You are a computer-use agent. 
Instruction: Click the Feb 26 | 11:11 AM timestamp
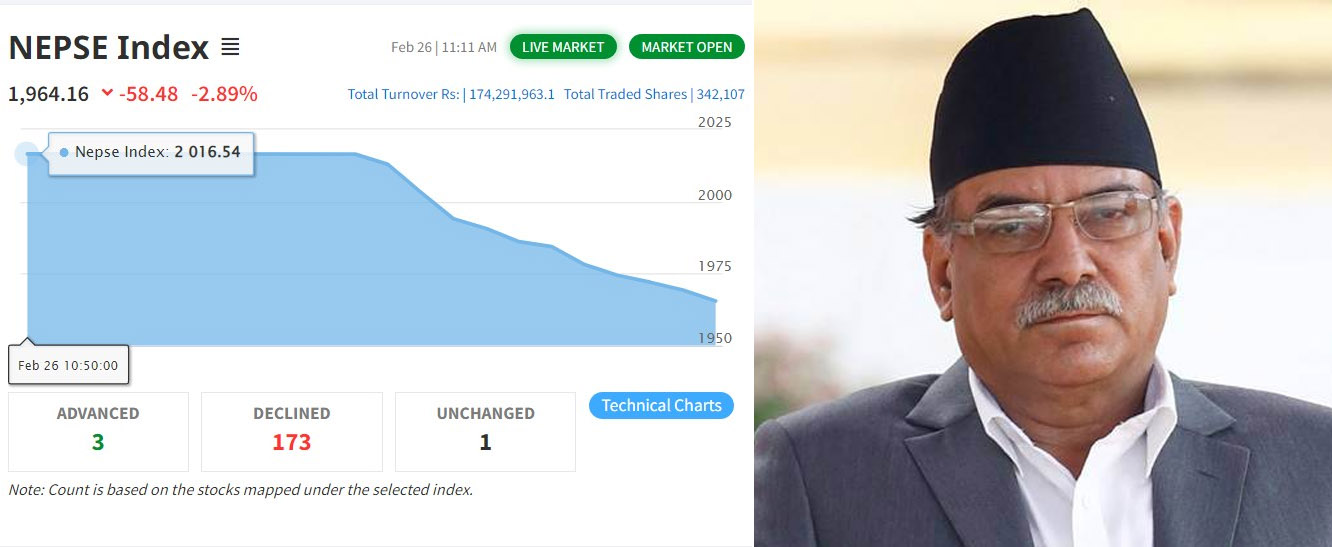point(443,47)
